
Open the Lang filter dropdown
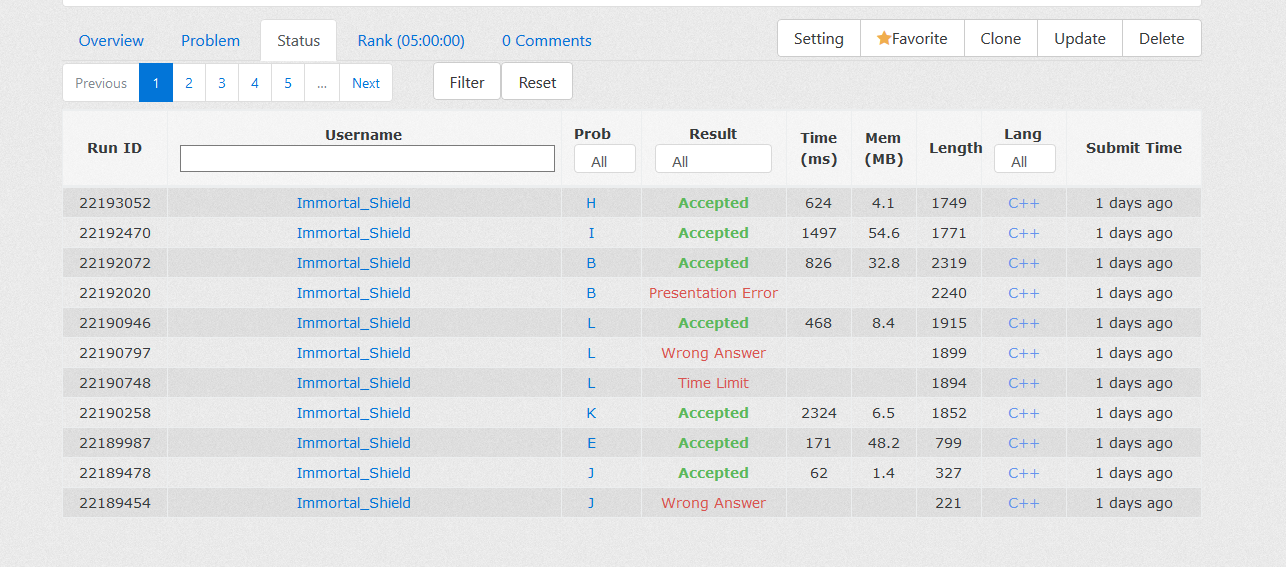[1024, 161]
